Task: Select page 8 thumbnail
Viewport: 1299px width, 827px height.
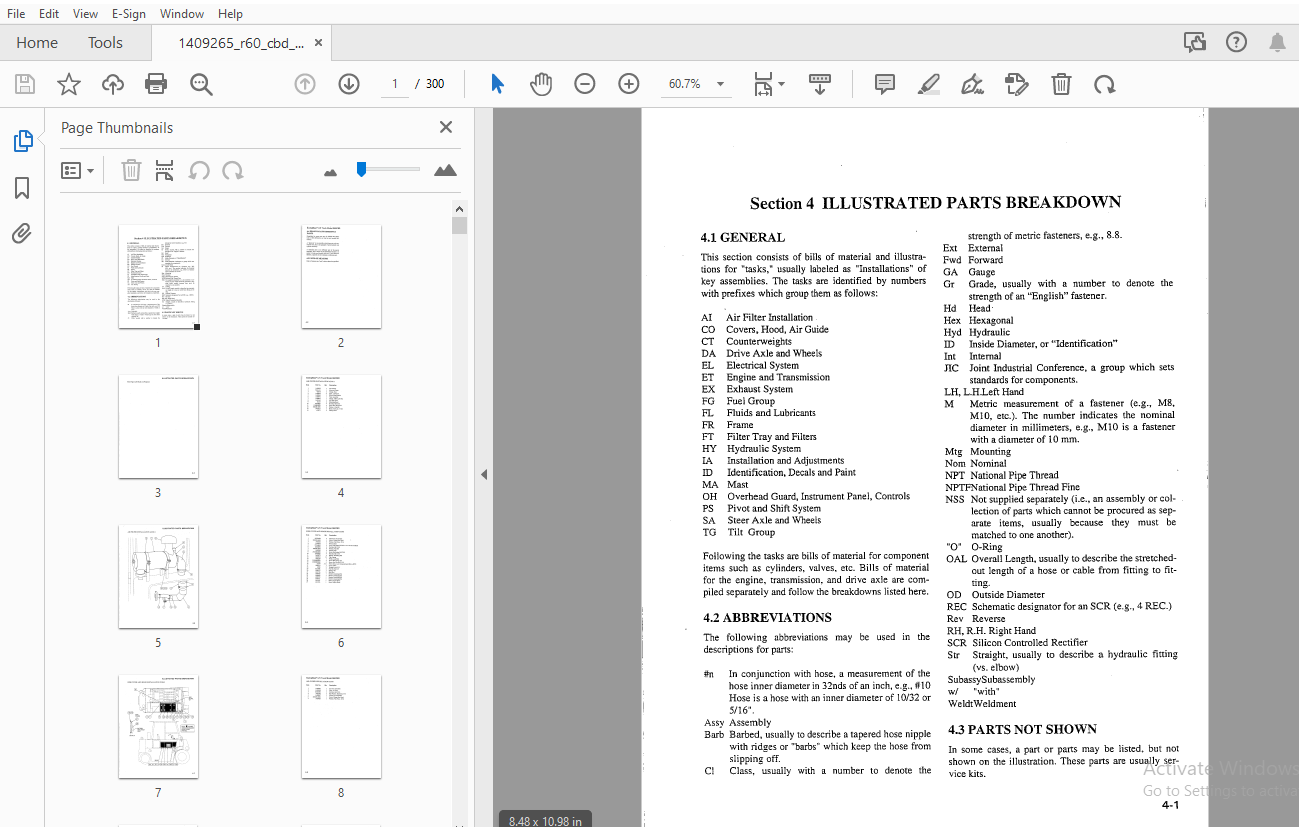Action: 341,727
